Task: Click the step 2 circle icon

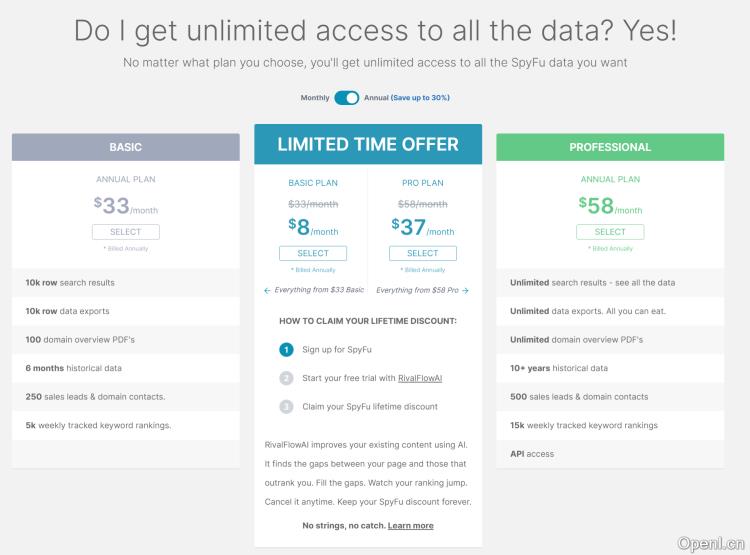Action: [x=286, y=378]
